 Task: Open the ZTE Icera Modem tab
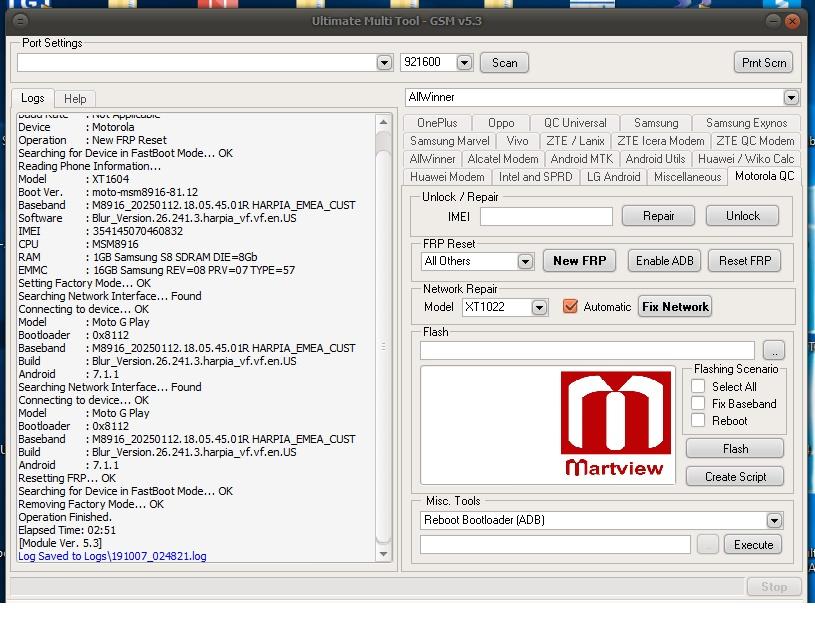[661, 141]
